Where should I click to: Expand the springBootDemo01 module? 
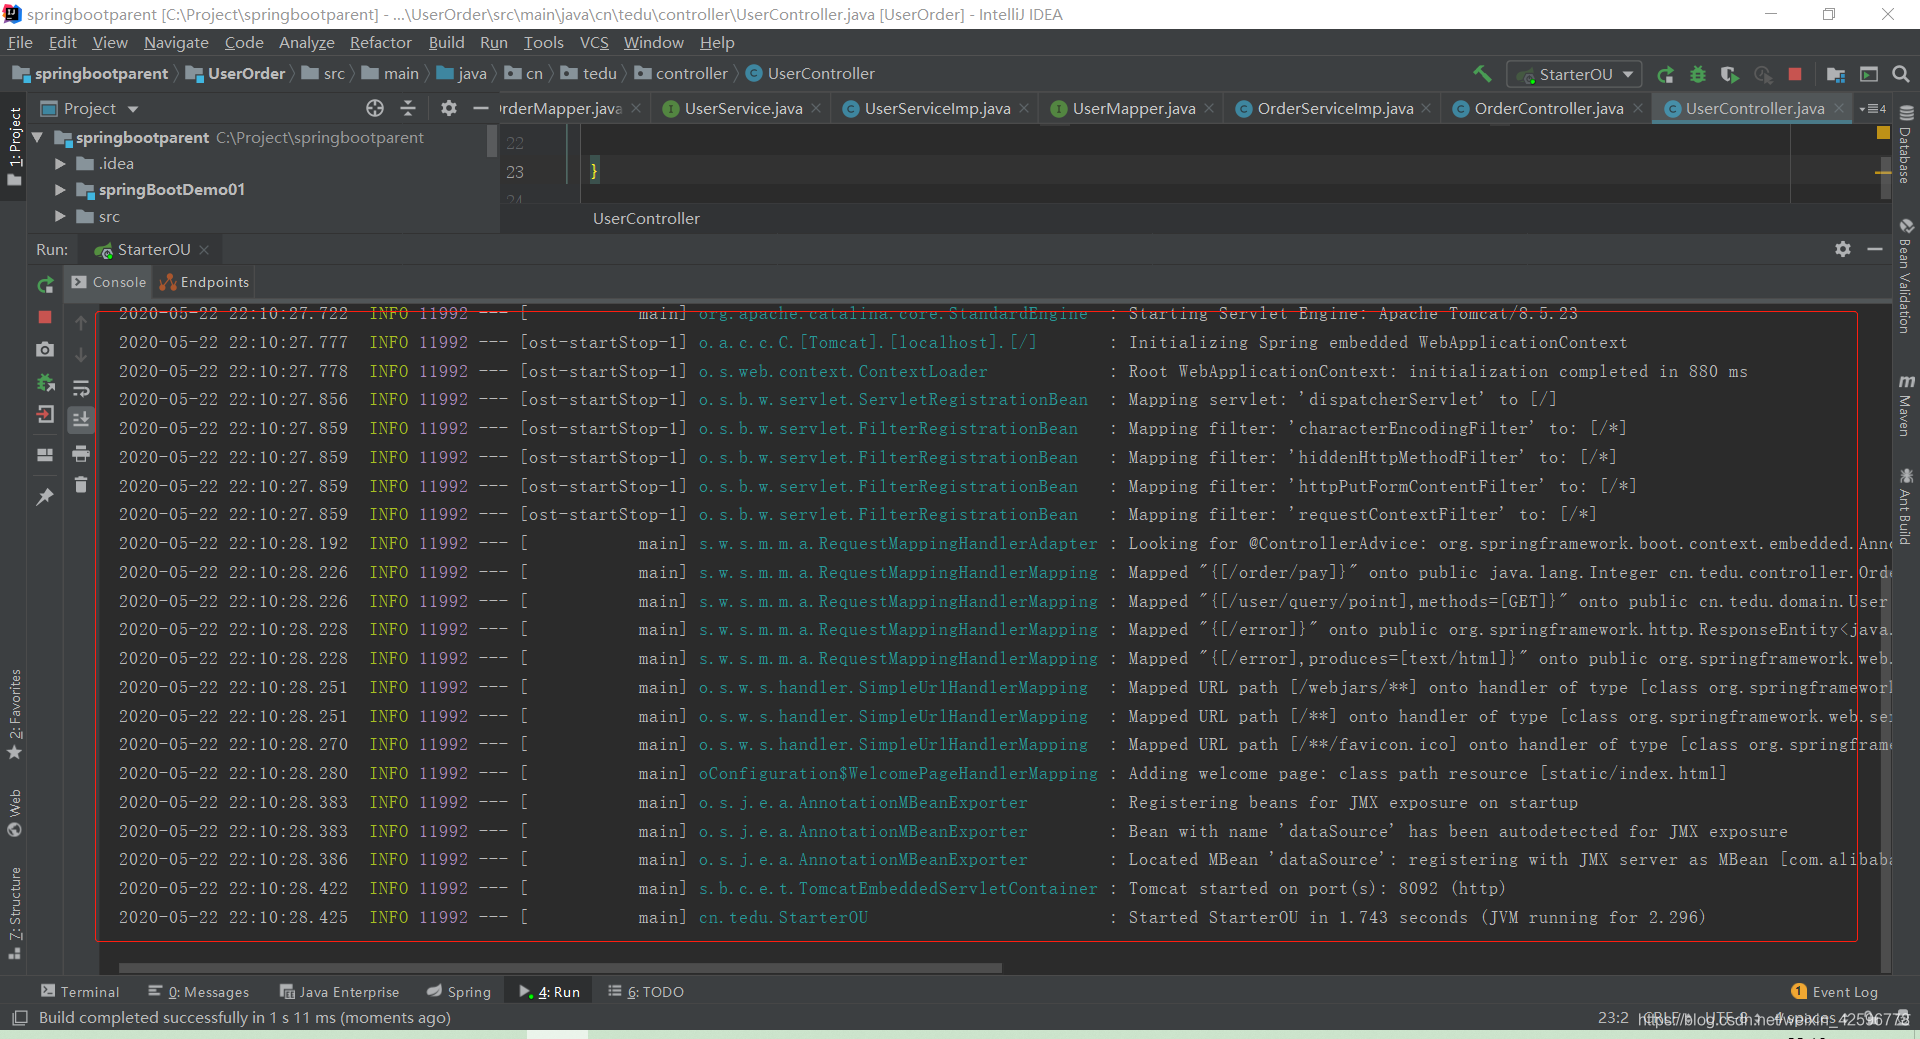pyautogui.click(x=60, y=189)
